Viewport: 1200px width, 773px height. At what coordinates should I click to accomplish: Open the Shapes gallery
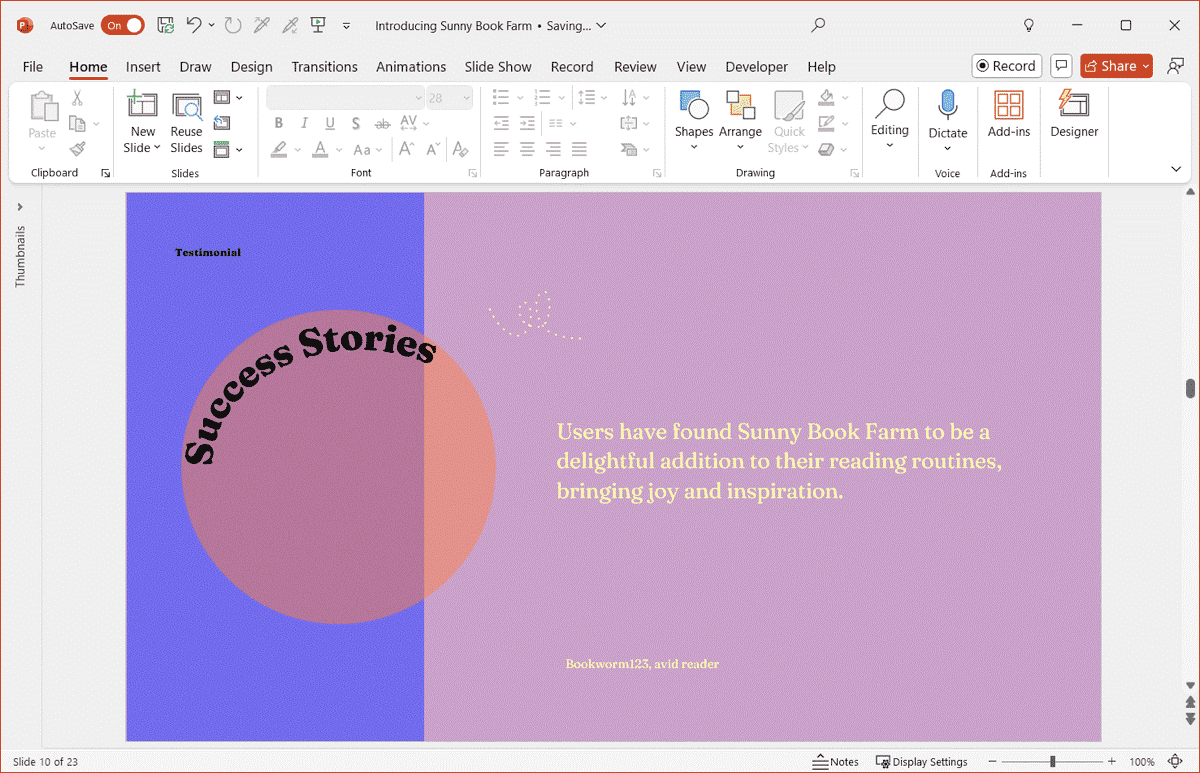click(694, 121)
